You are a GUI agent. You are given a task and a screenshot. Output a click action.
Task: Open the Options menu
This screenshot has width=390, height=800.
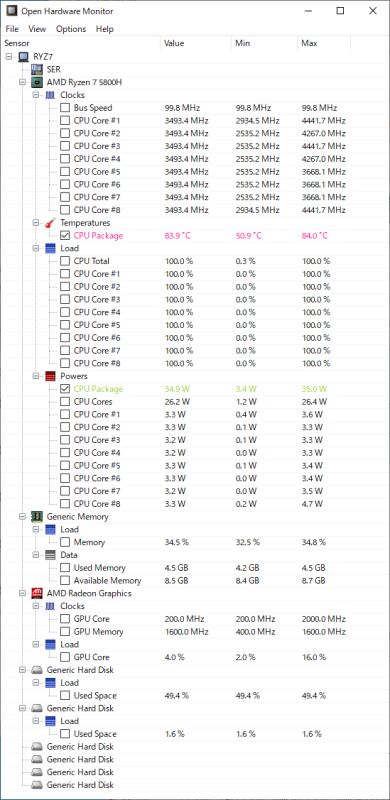click(x=71, y=29)
